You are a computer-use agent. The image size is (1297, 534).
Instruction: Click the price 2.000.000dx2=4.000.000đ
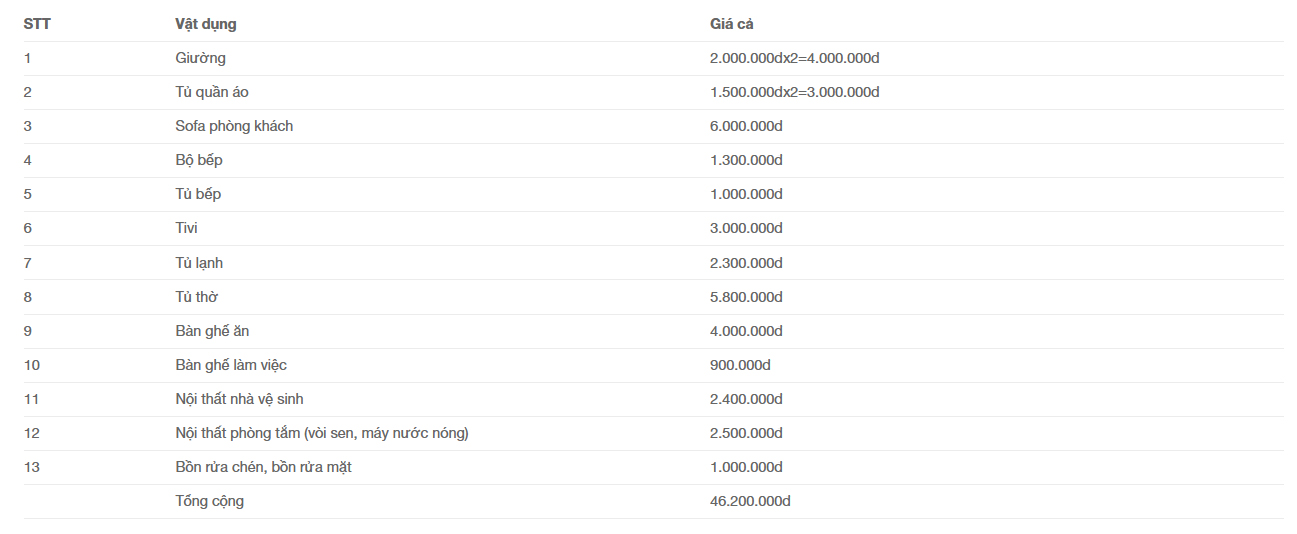(x=794, y=58)
